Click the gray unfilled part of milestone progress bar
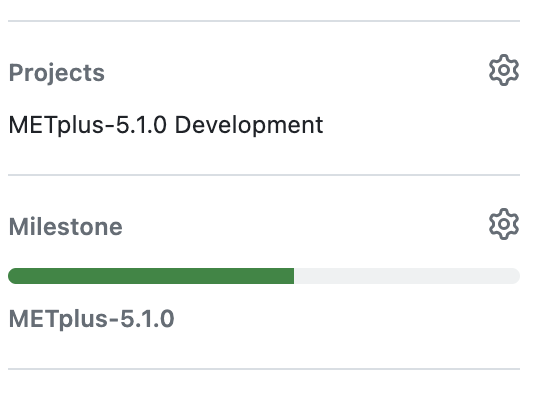542x402 pixels. [407, 276]
